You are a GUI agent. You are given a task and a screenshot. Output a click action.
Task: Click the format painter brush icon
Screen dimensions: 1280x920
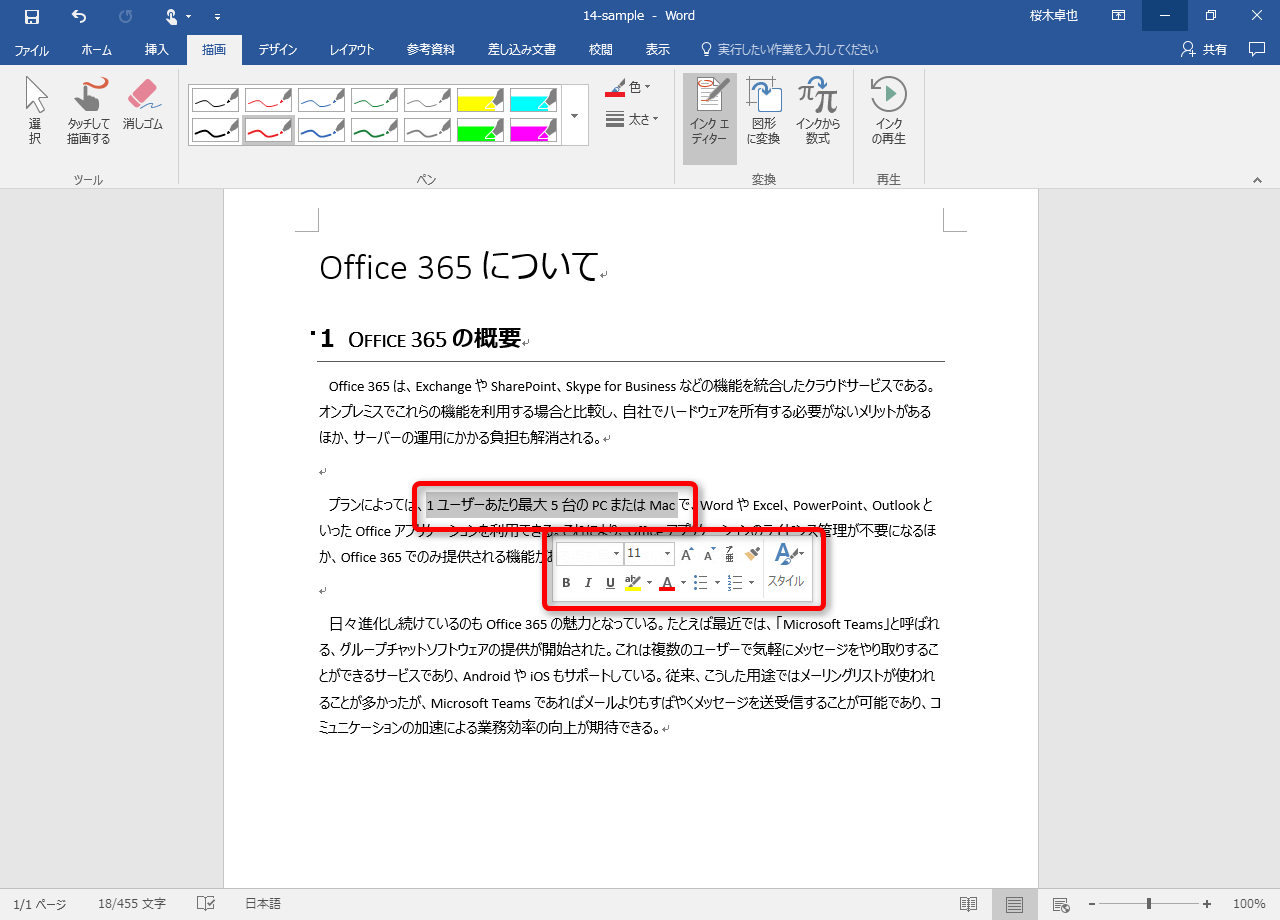tap(752, 554)
